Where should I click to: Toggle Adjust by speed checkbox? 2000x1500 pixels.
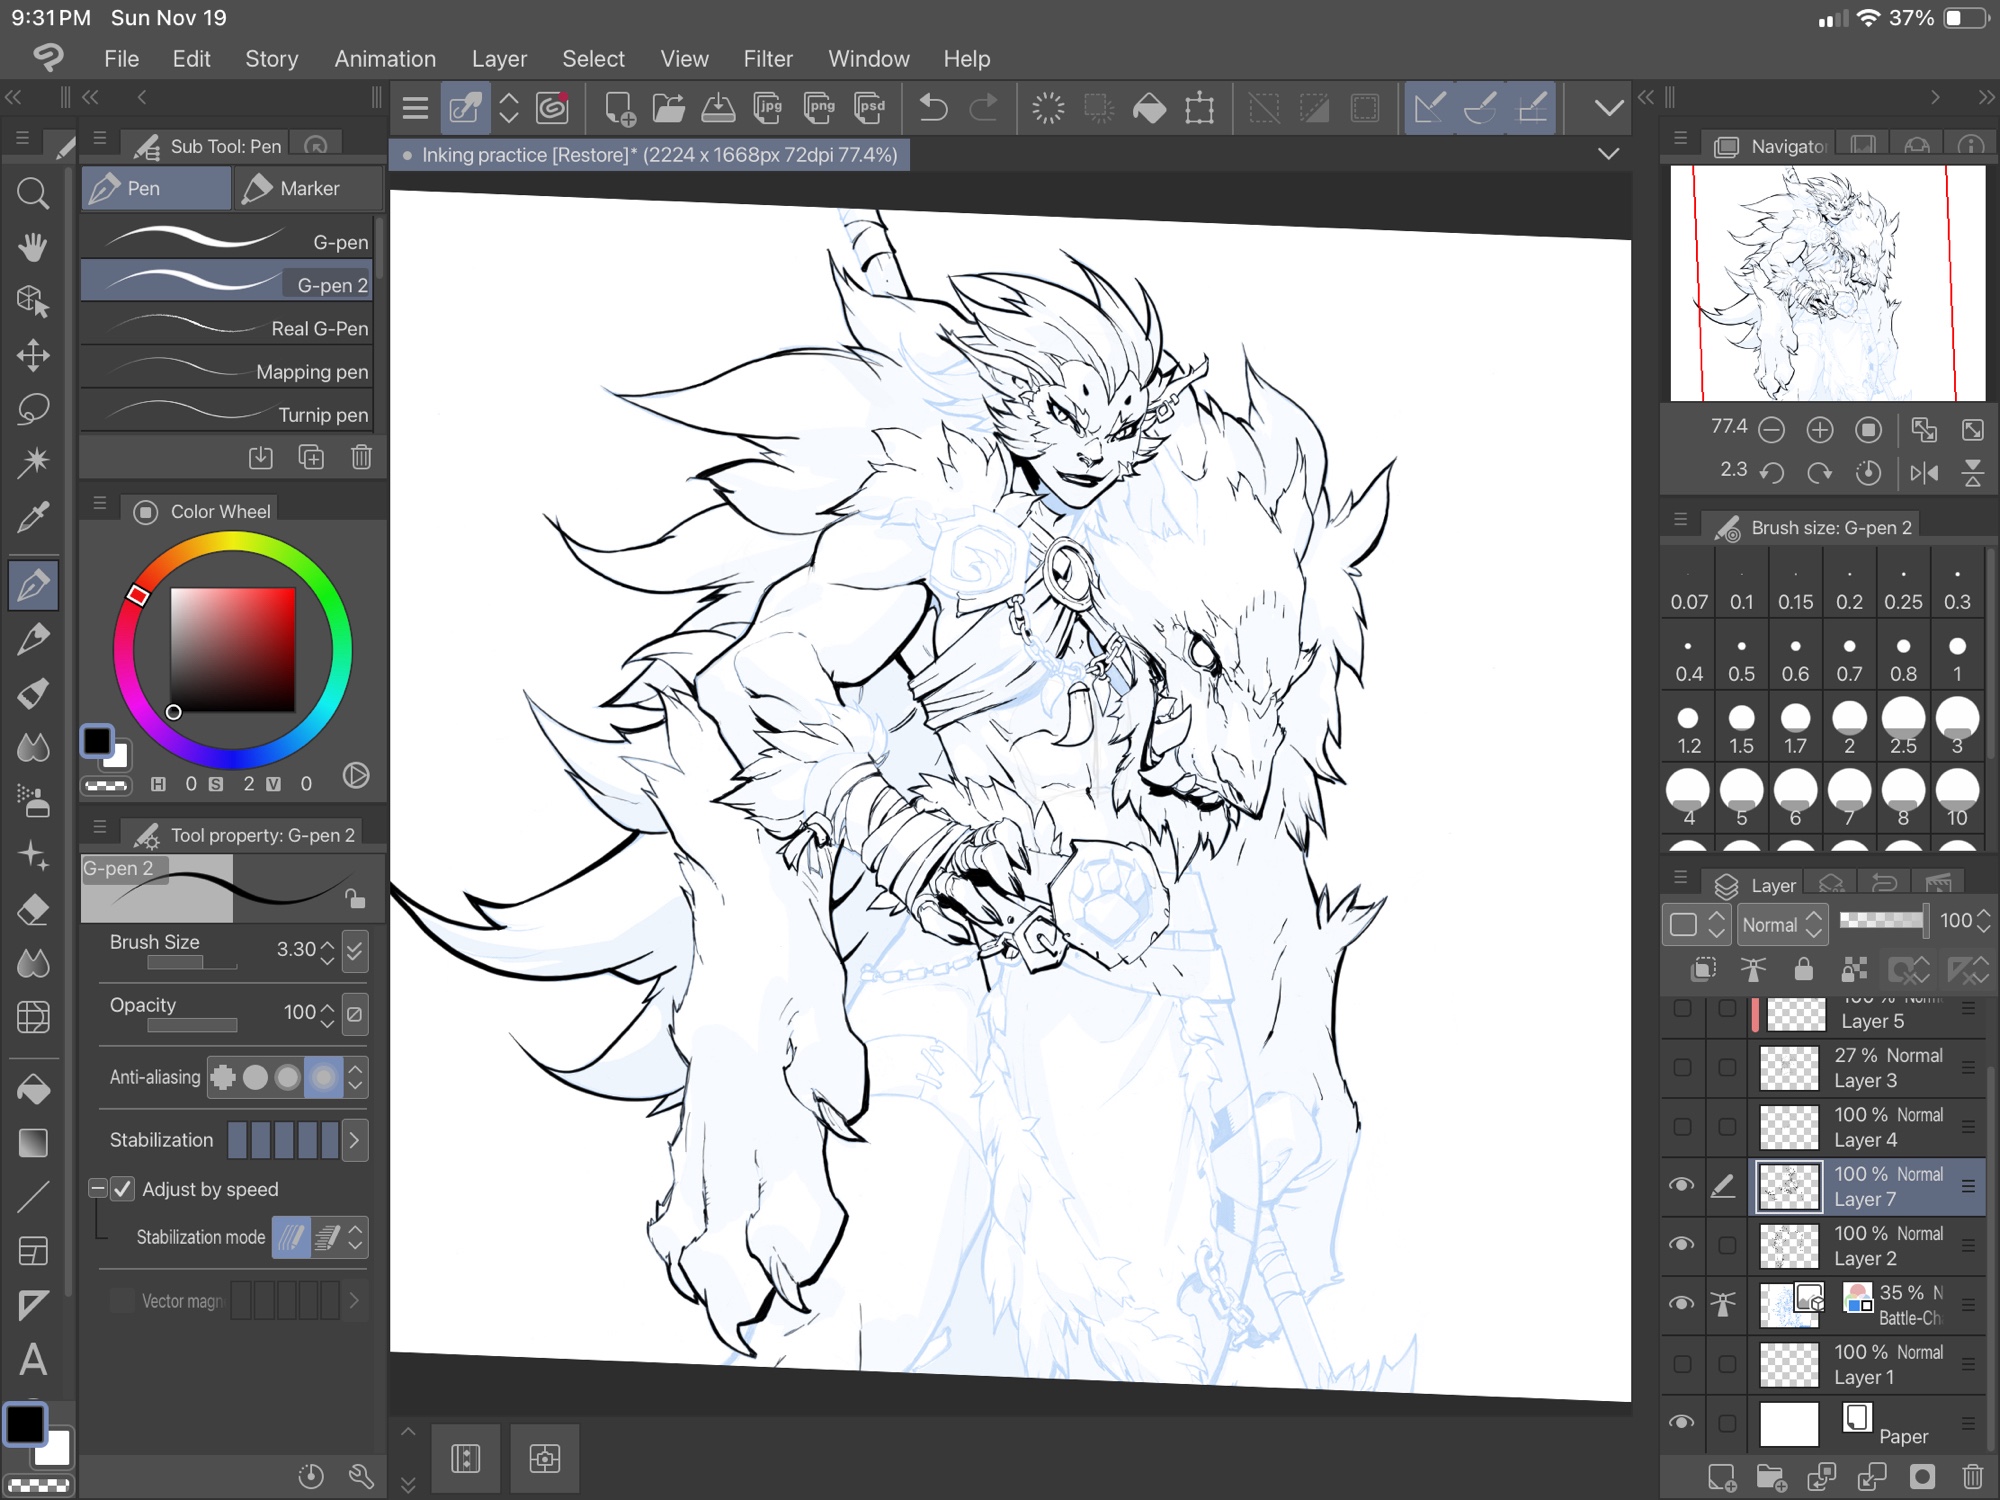coord(123,1189)
